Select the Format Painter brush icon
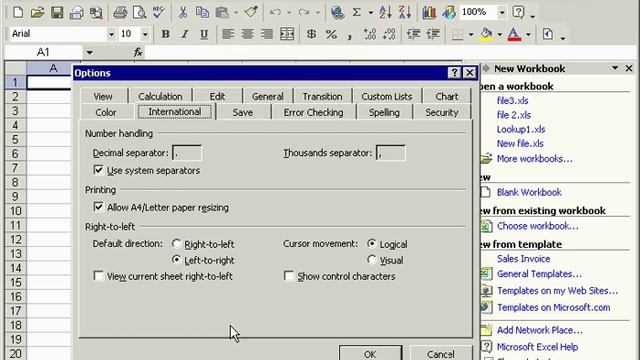 coord(251,12)
